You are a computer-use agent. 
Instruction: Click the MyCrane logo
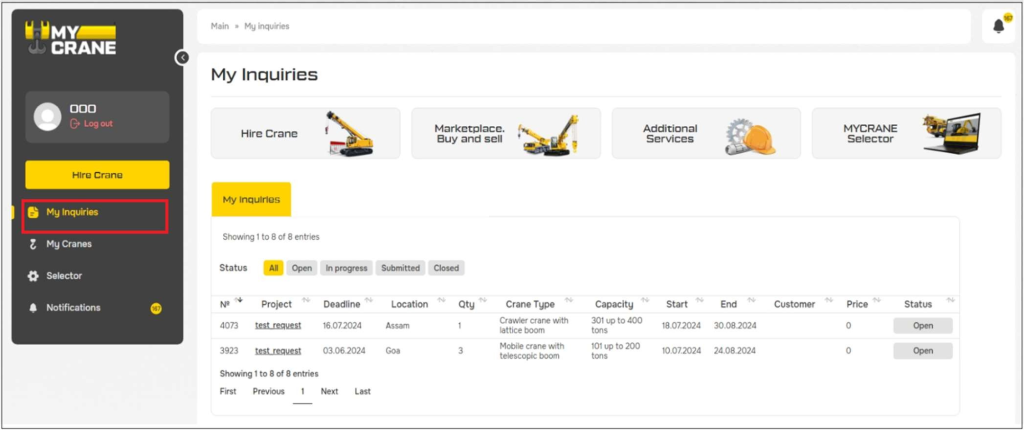pos(71,39)
